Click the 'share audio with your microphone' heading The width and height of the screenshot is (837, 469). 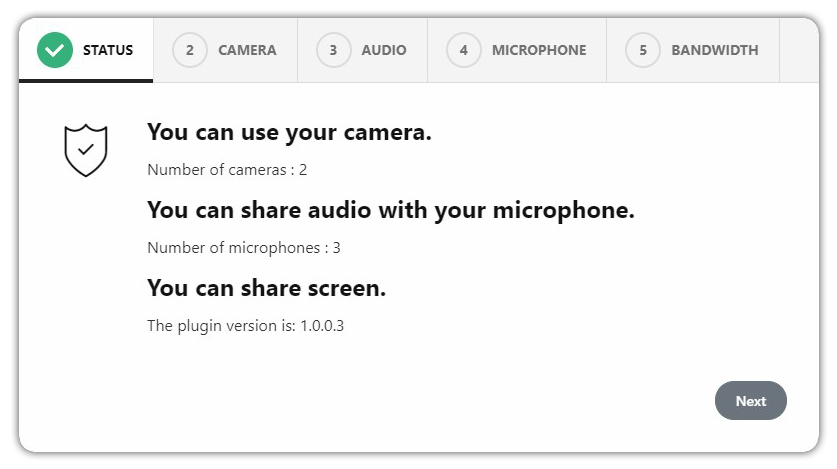pos(391,211)
